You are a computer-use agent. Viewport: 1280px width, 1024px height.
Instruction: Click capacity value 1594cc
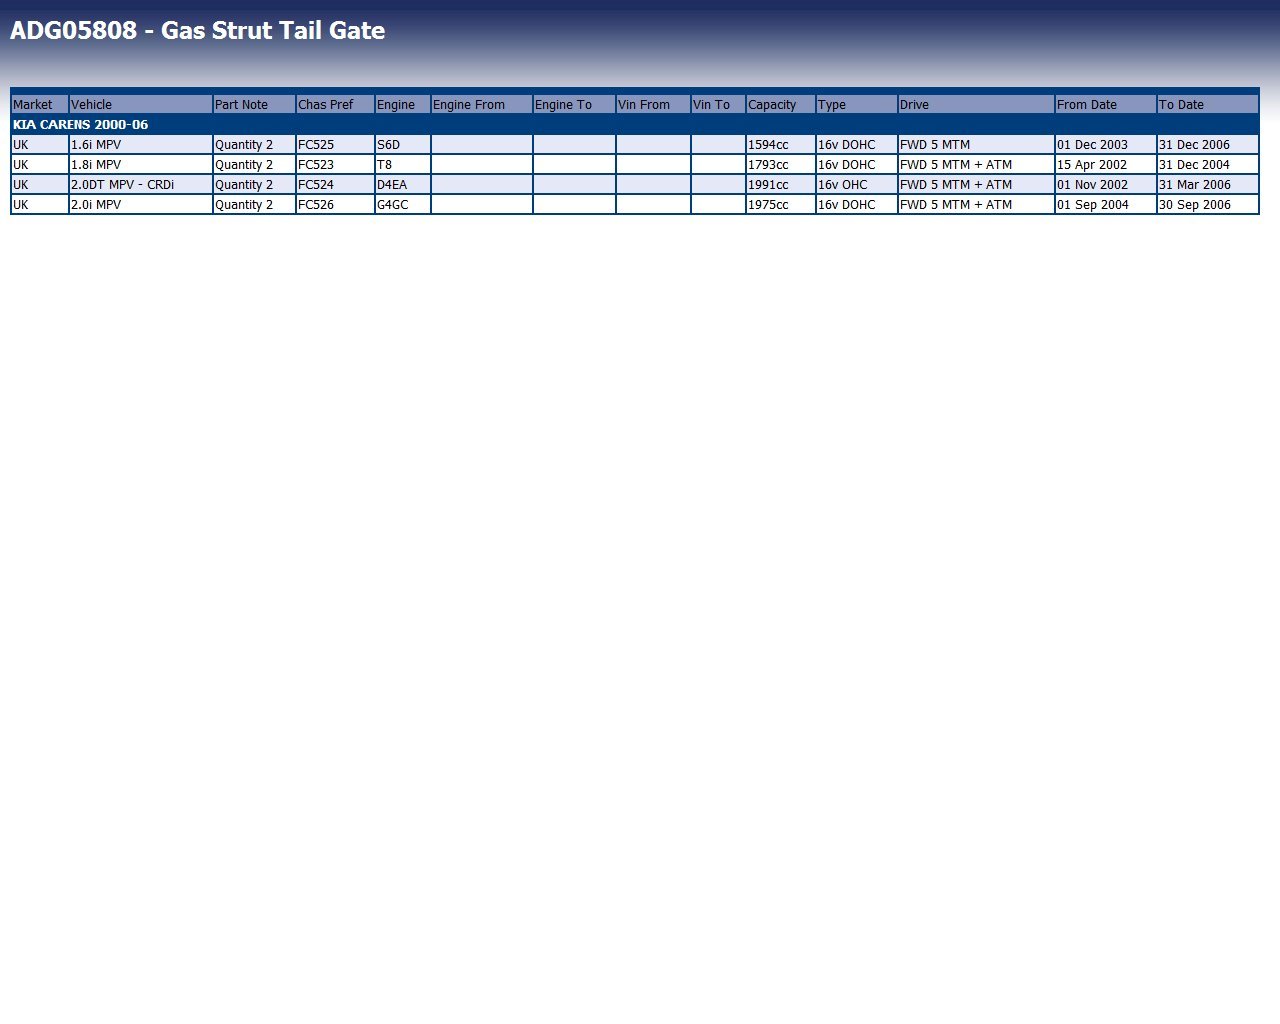click(x=781, y=144)
